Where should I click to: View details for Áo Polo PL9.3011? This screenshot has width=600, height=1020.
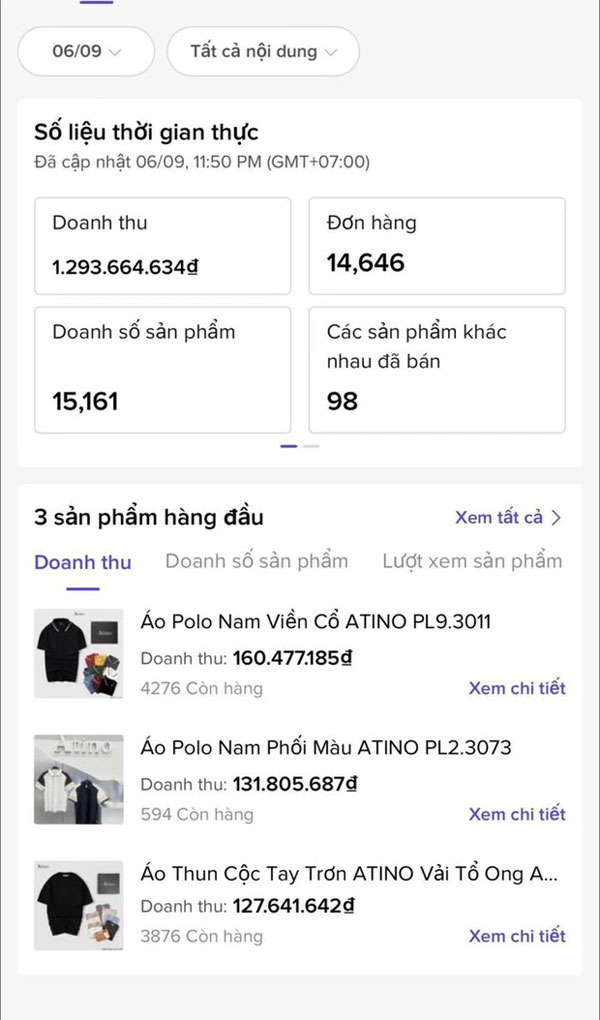[517, 688]
